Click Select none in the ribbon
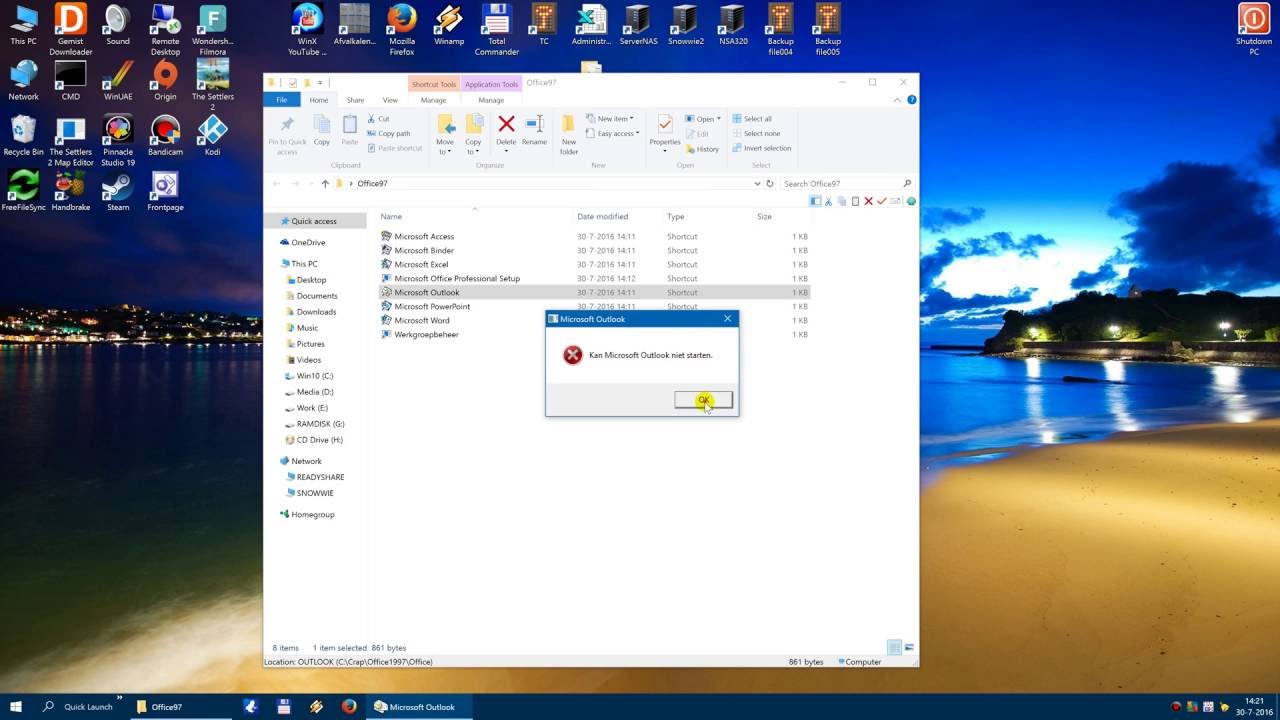The width and height of the screenshot is (1280, 720). [756, 133]
